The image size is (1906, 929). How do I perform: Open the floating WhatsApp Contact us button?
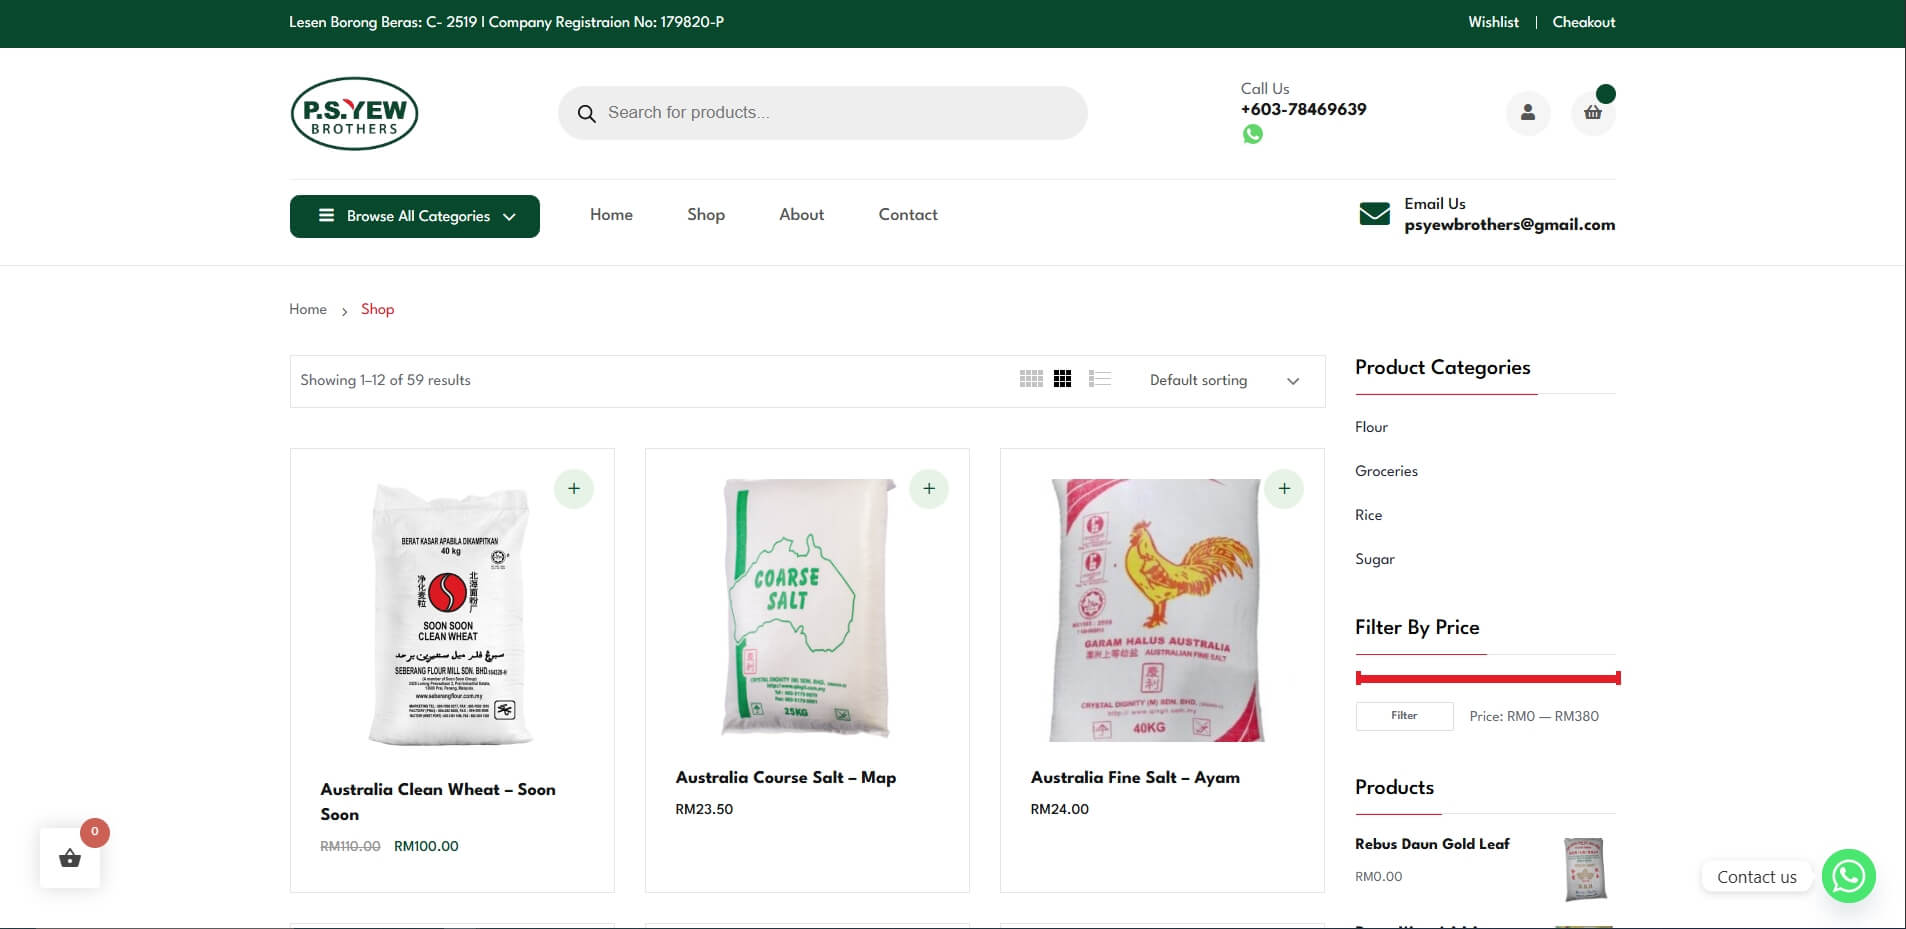(x=1848, y=876)
